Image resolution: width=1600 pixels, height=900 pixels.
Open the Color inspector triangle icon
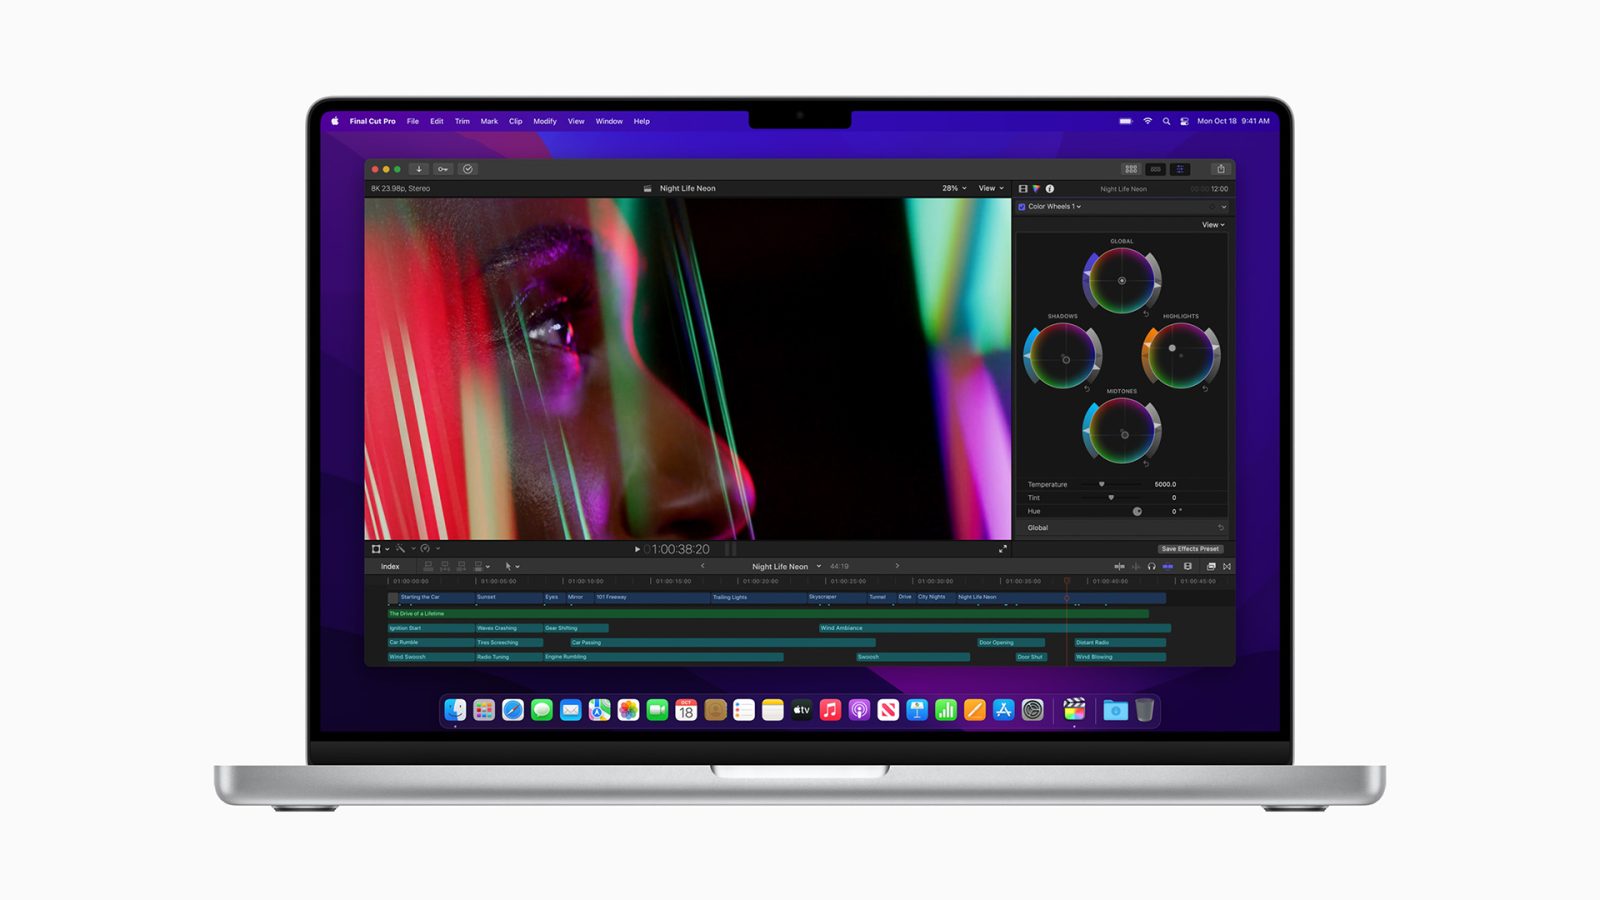point(1036,188)
